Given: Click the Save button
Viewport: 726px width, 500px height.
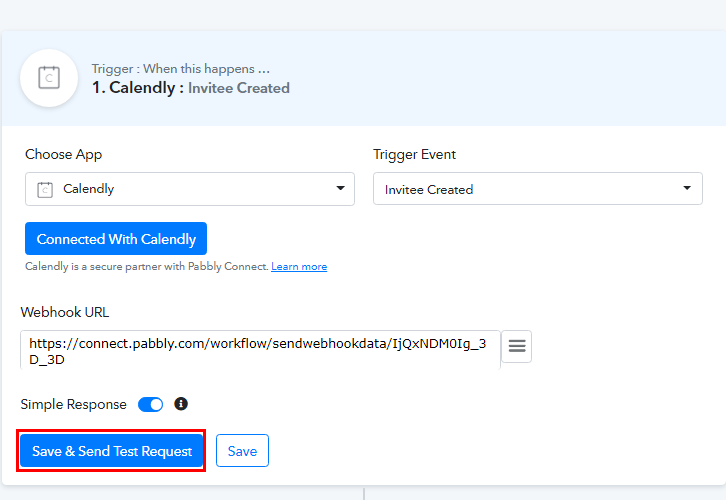Looking at the screenshot, I should (242, 450).
